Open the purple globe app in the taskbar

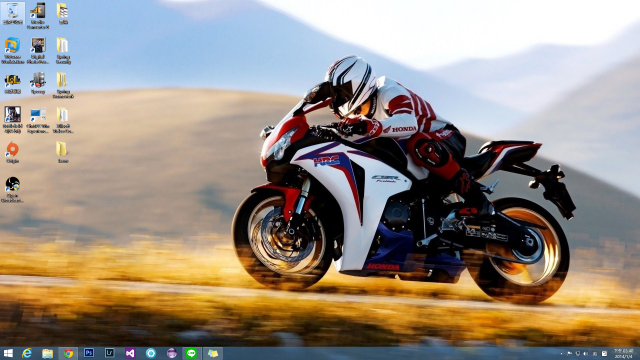[x=171, y=353]
